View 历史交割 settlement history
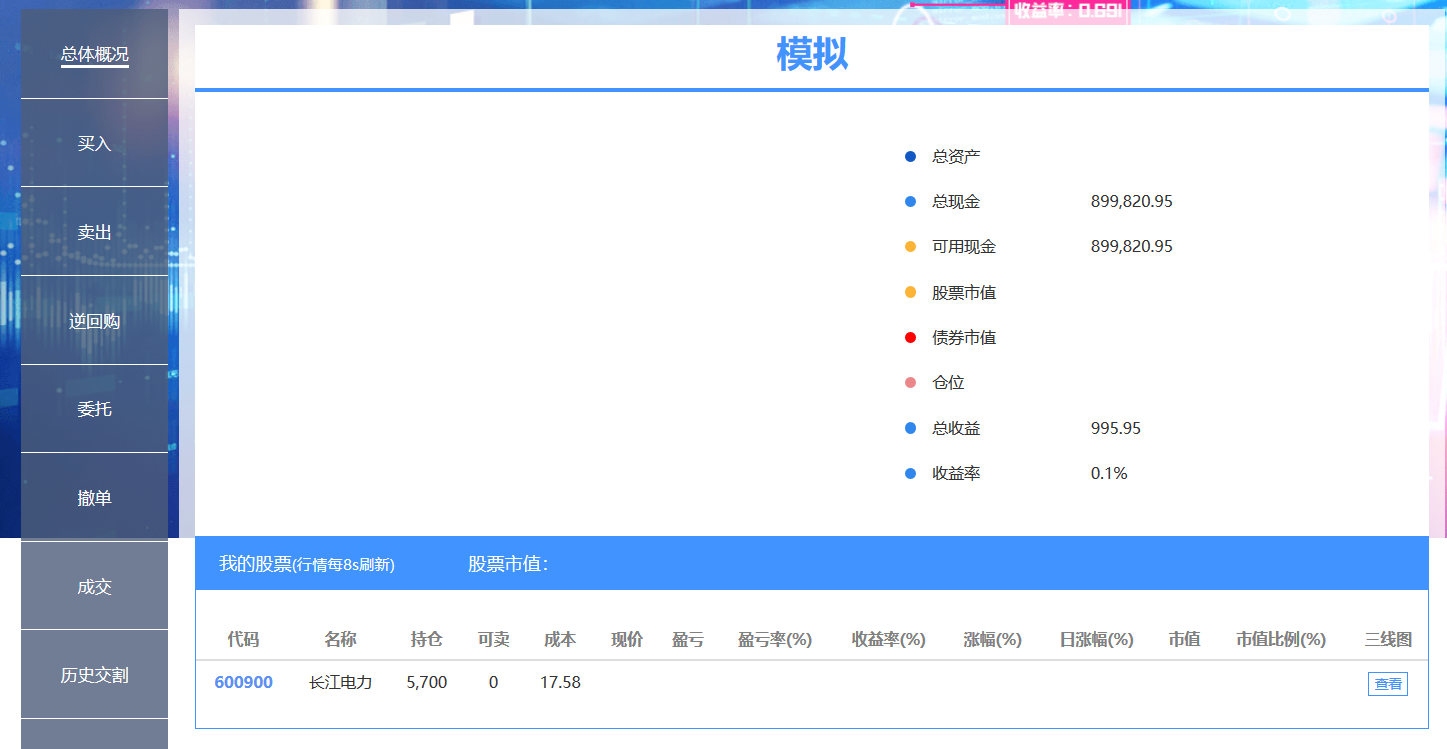This screenshot has height=749, width=1447. tap(94, 675)
